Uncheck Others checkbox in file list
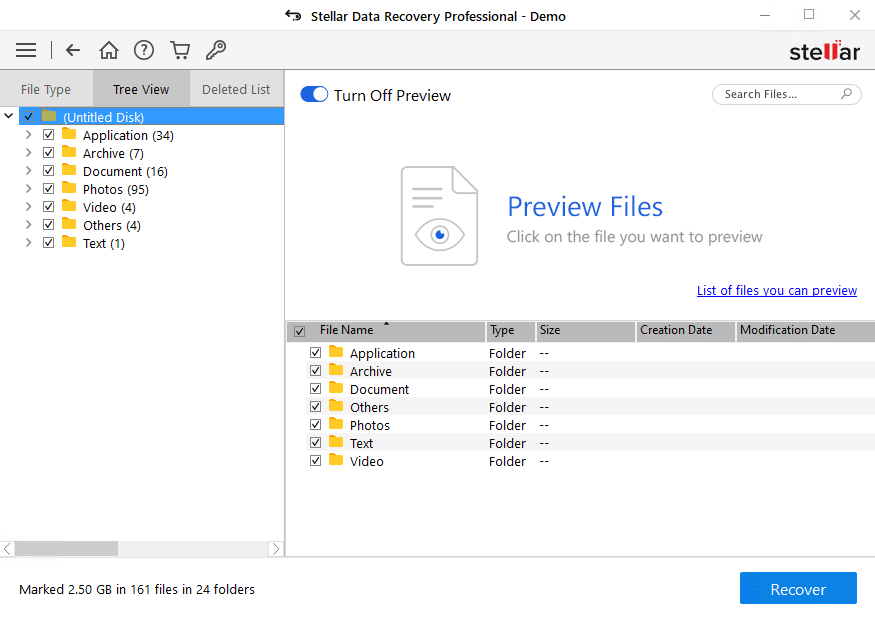The image size is (875, 618). click(316, 406)
